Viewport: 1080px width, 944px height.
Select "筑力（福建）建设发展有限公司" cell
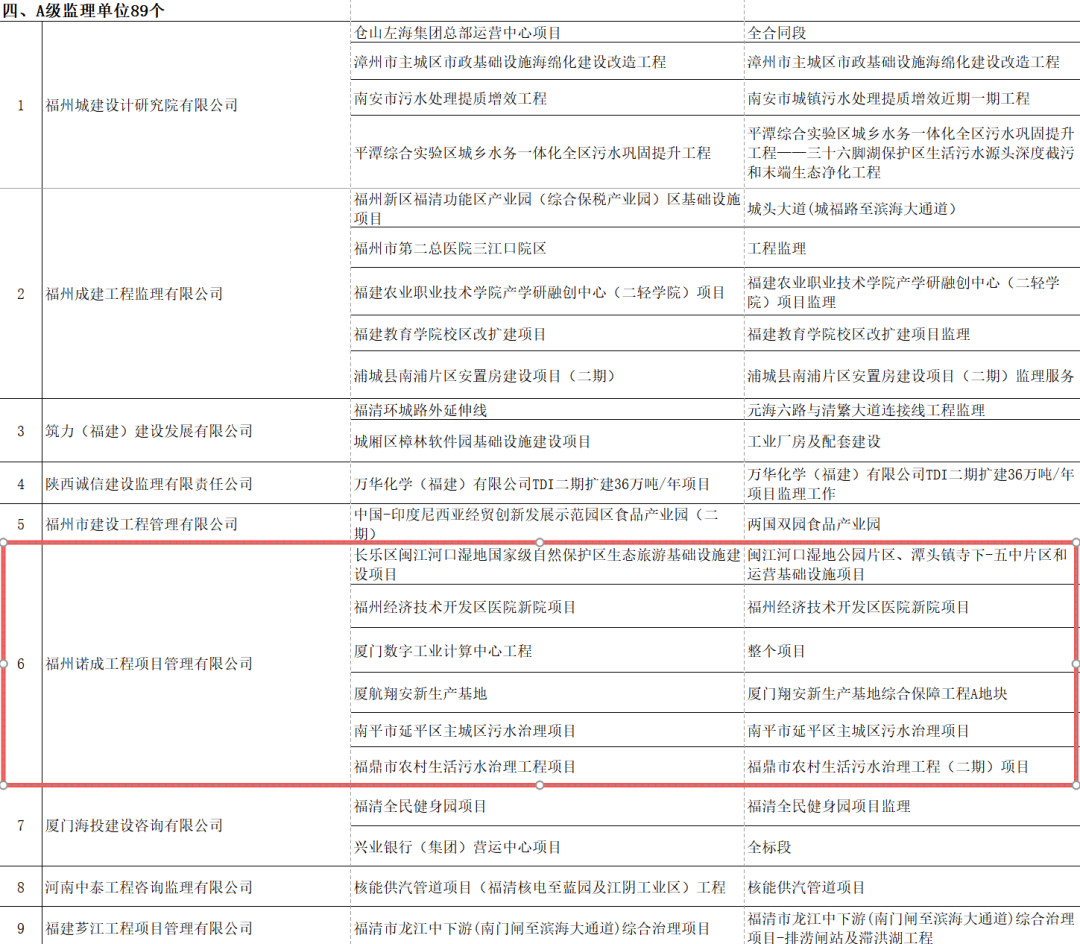coord(148,431)
